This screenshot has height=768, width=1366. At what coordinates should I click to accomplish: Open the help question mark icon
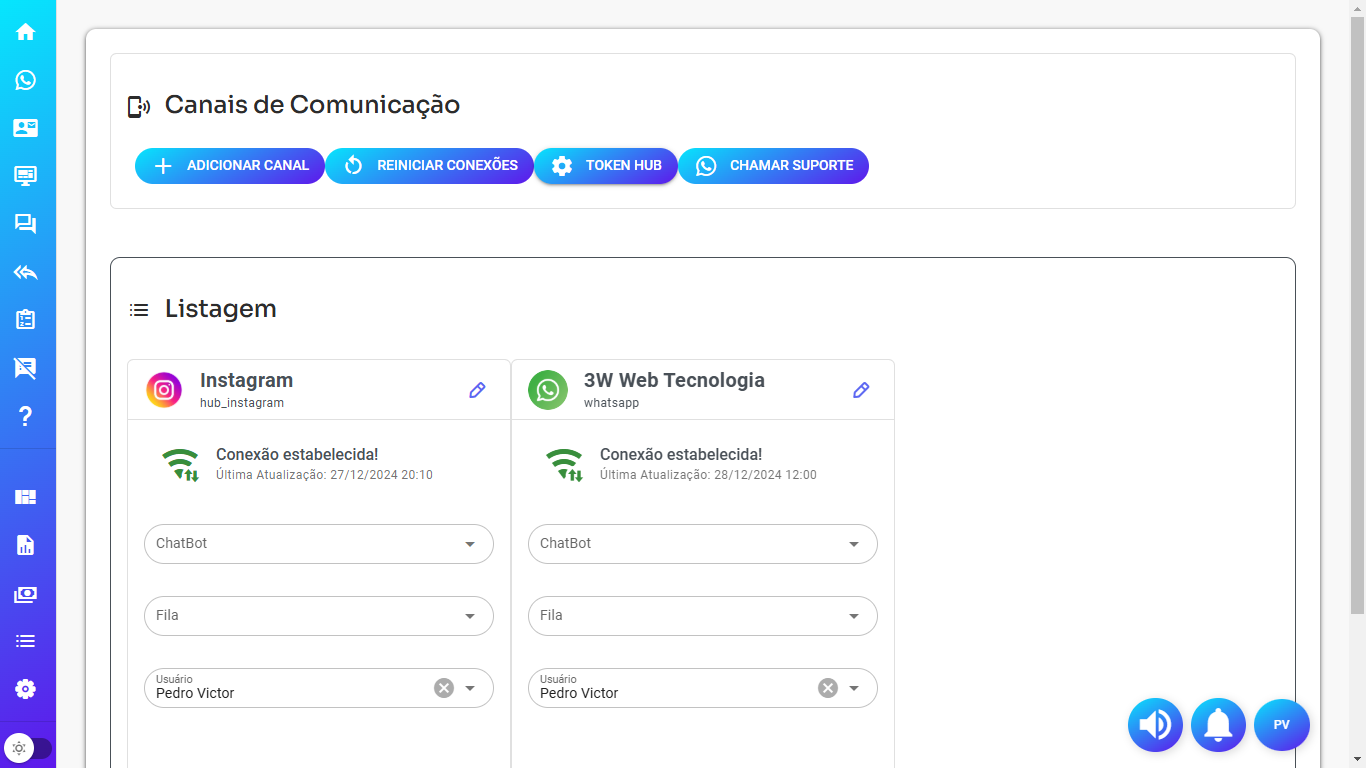(x=26, y=416)
